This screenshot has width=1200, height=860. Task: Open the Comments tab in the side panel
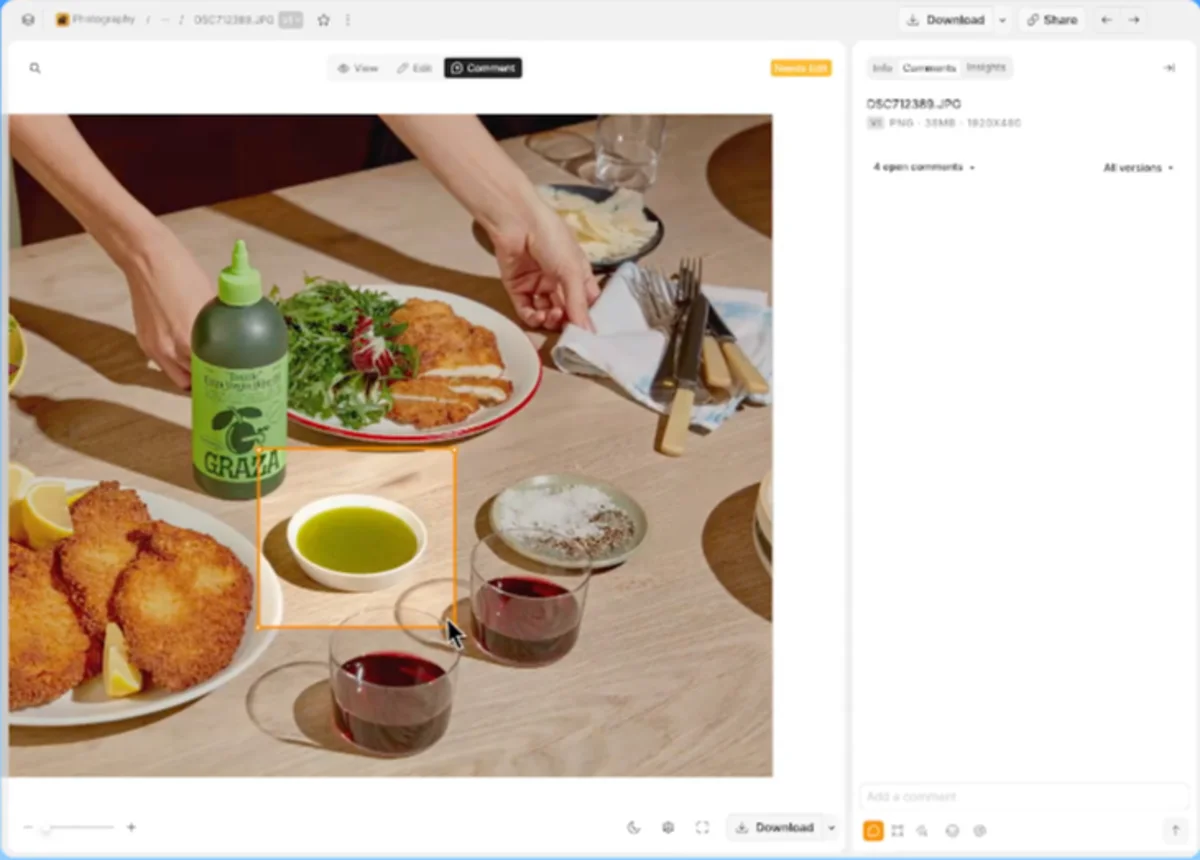929,68
